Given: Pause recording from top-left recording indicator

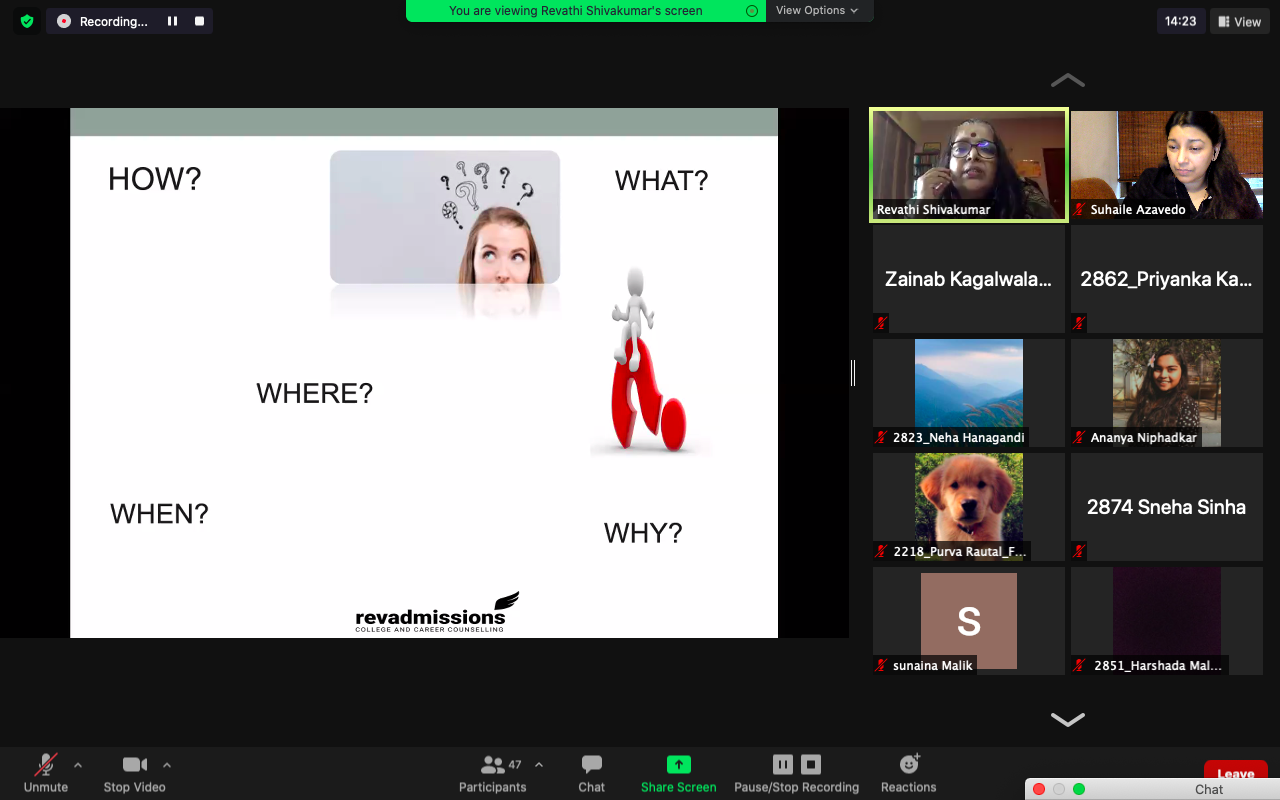Looking at the screenshot, I should coord(172,21).
